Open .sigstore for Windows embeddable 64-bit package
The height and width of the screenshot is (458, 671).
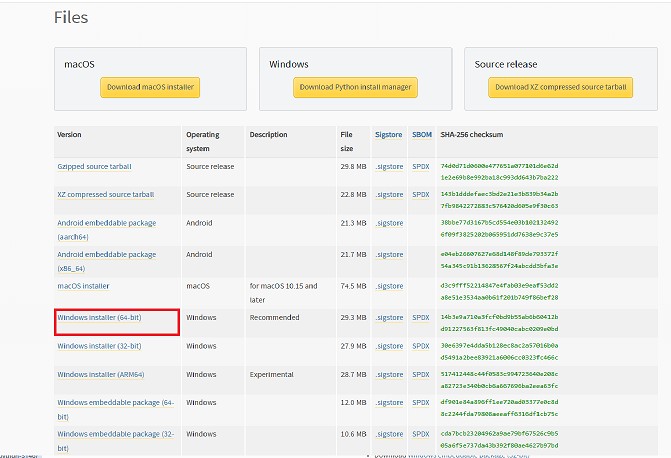(389, 402)
